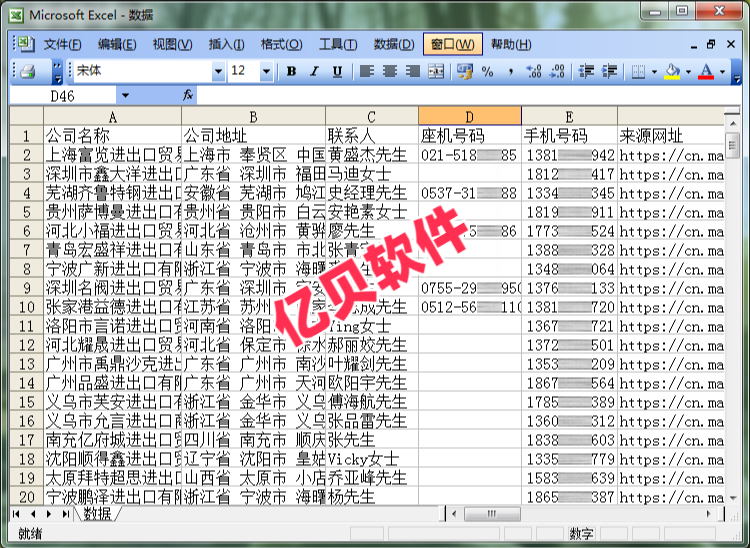The image size is (750, 548).
Task: Click workbook icon in menu bar
Action: point(26,44)
